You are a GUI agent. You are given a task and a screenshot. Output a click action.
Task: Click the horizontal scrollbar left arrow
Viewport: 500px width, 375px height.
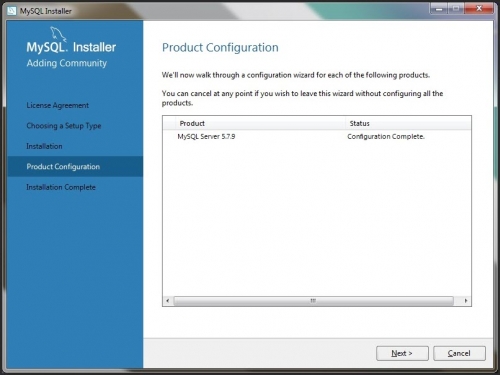tap(168, 301)
